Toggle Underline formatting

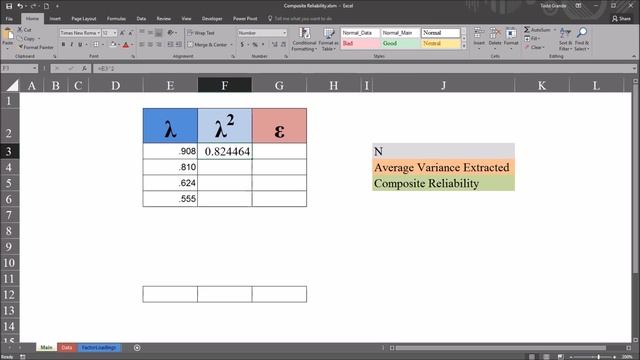pyautogui.click(x=80, y=44)
